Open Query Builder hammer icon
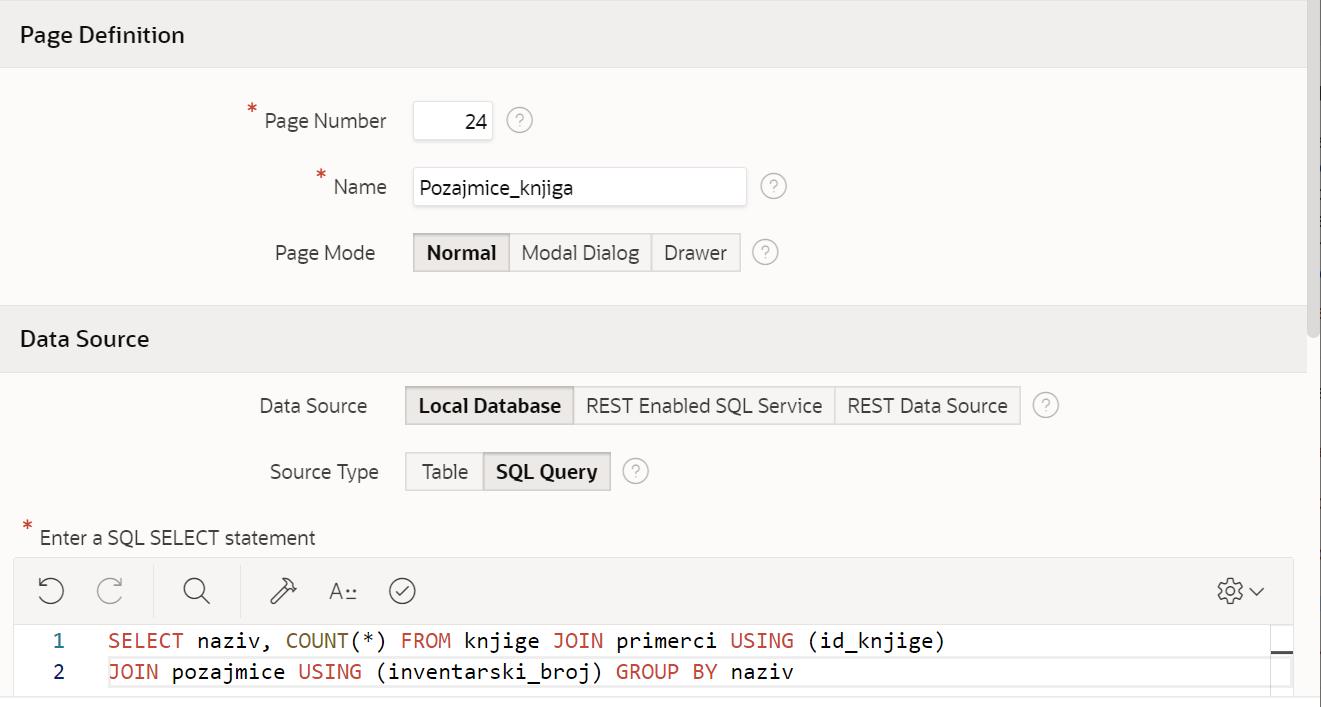Viewport: 1321px width, 707px height. pyautogui.click(x=283, y=591)
